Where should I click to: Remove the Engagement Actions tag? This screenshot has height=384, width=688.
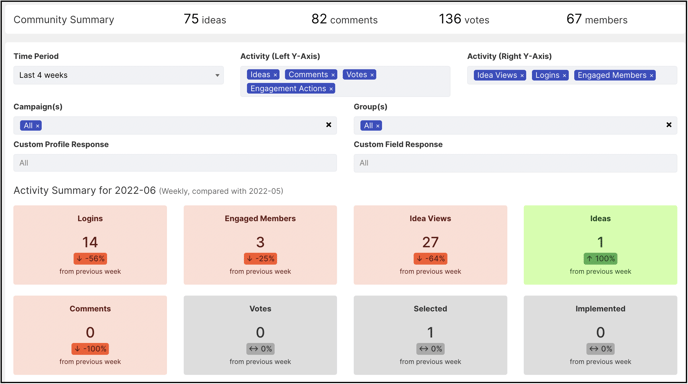[331, 89]
